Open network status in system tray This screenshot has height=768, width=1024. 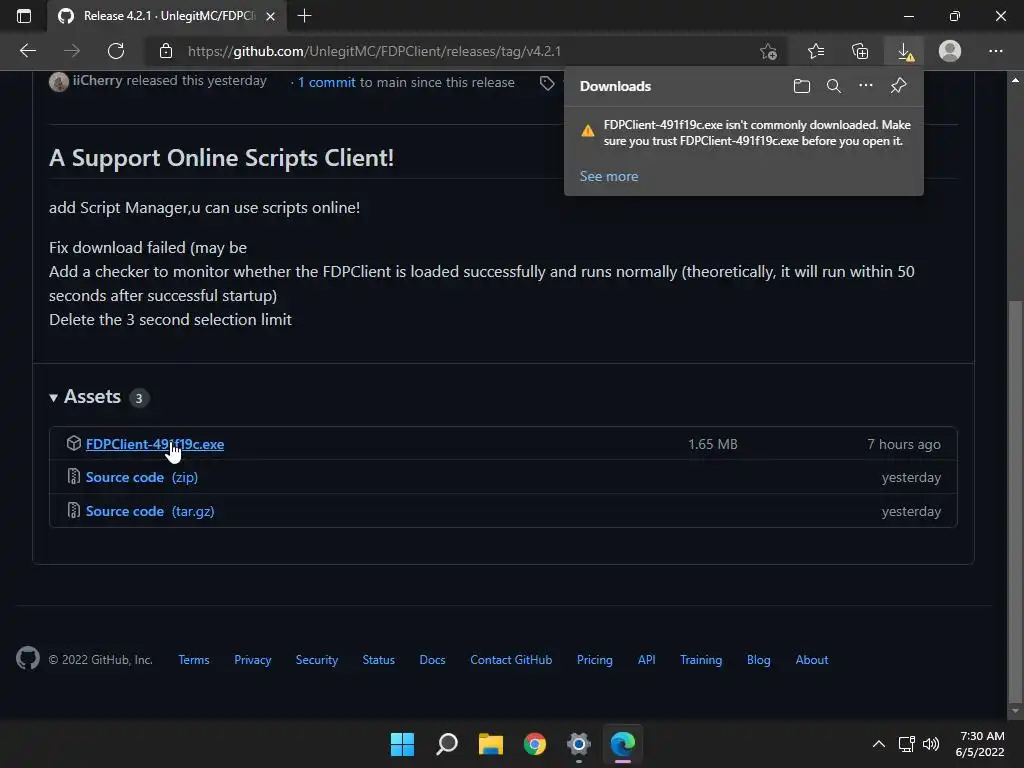(x=906, y=744)
